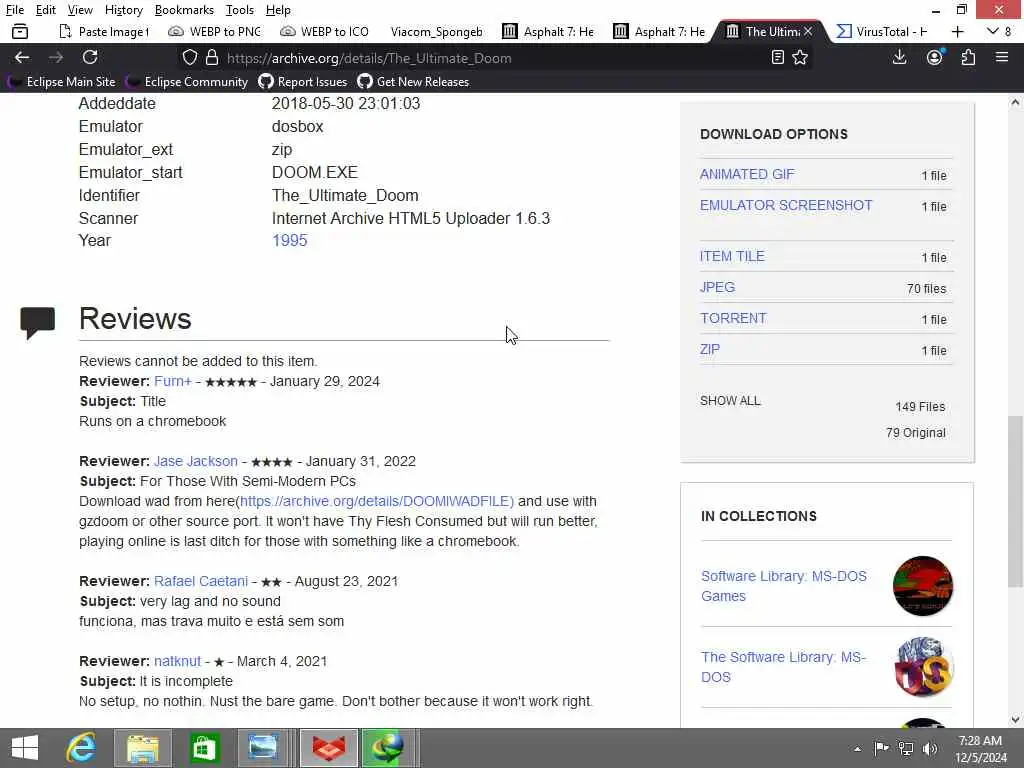Open the View menu
Screen dimensions: 1024x768
[x=80, y=10]
